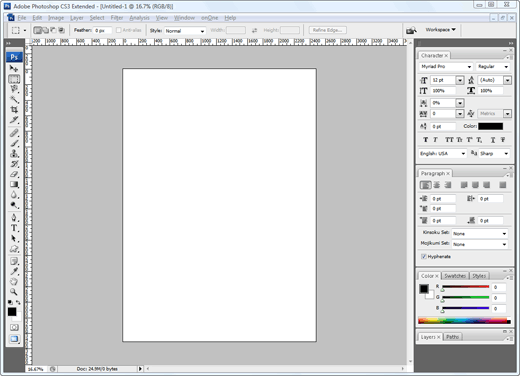The height and width of the screenshot is (376, 520).
Task: Toggle Underline in Character panel
Action: 493,140
